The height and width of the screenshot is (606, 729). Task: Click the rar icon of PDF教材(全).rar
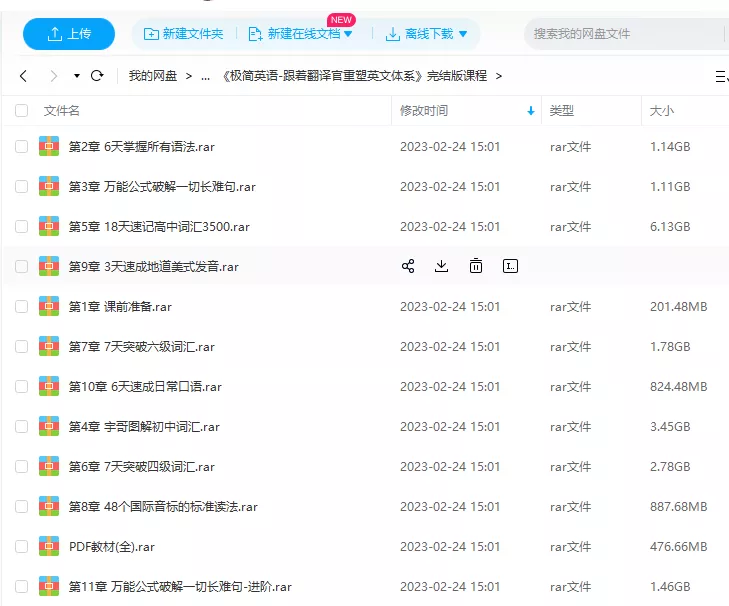click(49, 546)
